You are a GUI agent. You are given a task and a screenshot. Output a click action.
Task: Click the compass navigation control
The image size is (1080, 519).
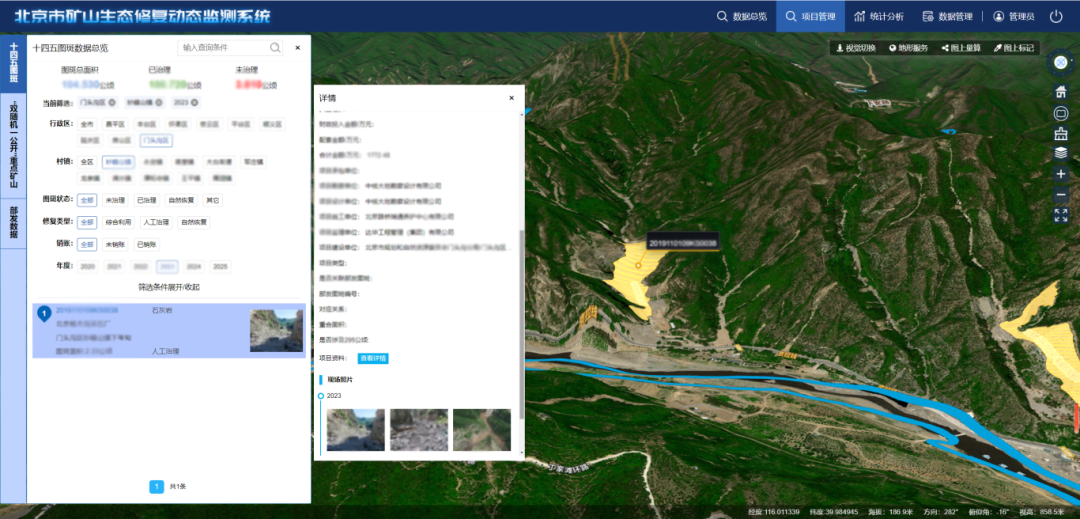[x=1061, y=62]
